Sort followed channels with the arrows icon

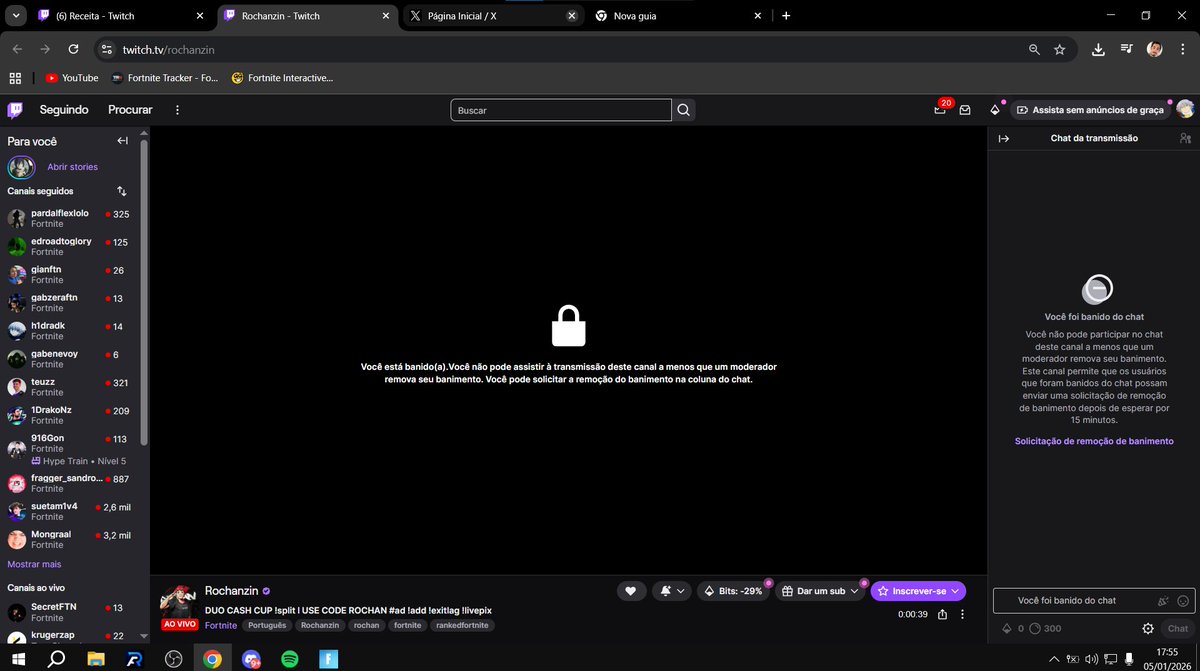[122, 191]
